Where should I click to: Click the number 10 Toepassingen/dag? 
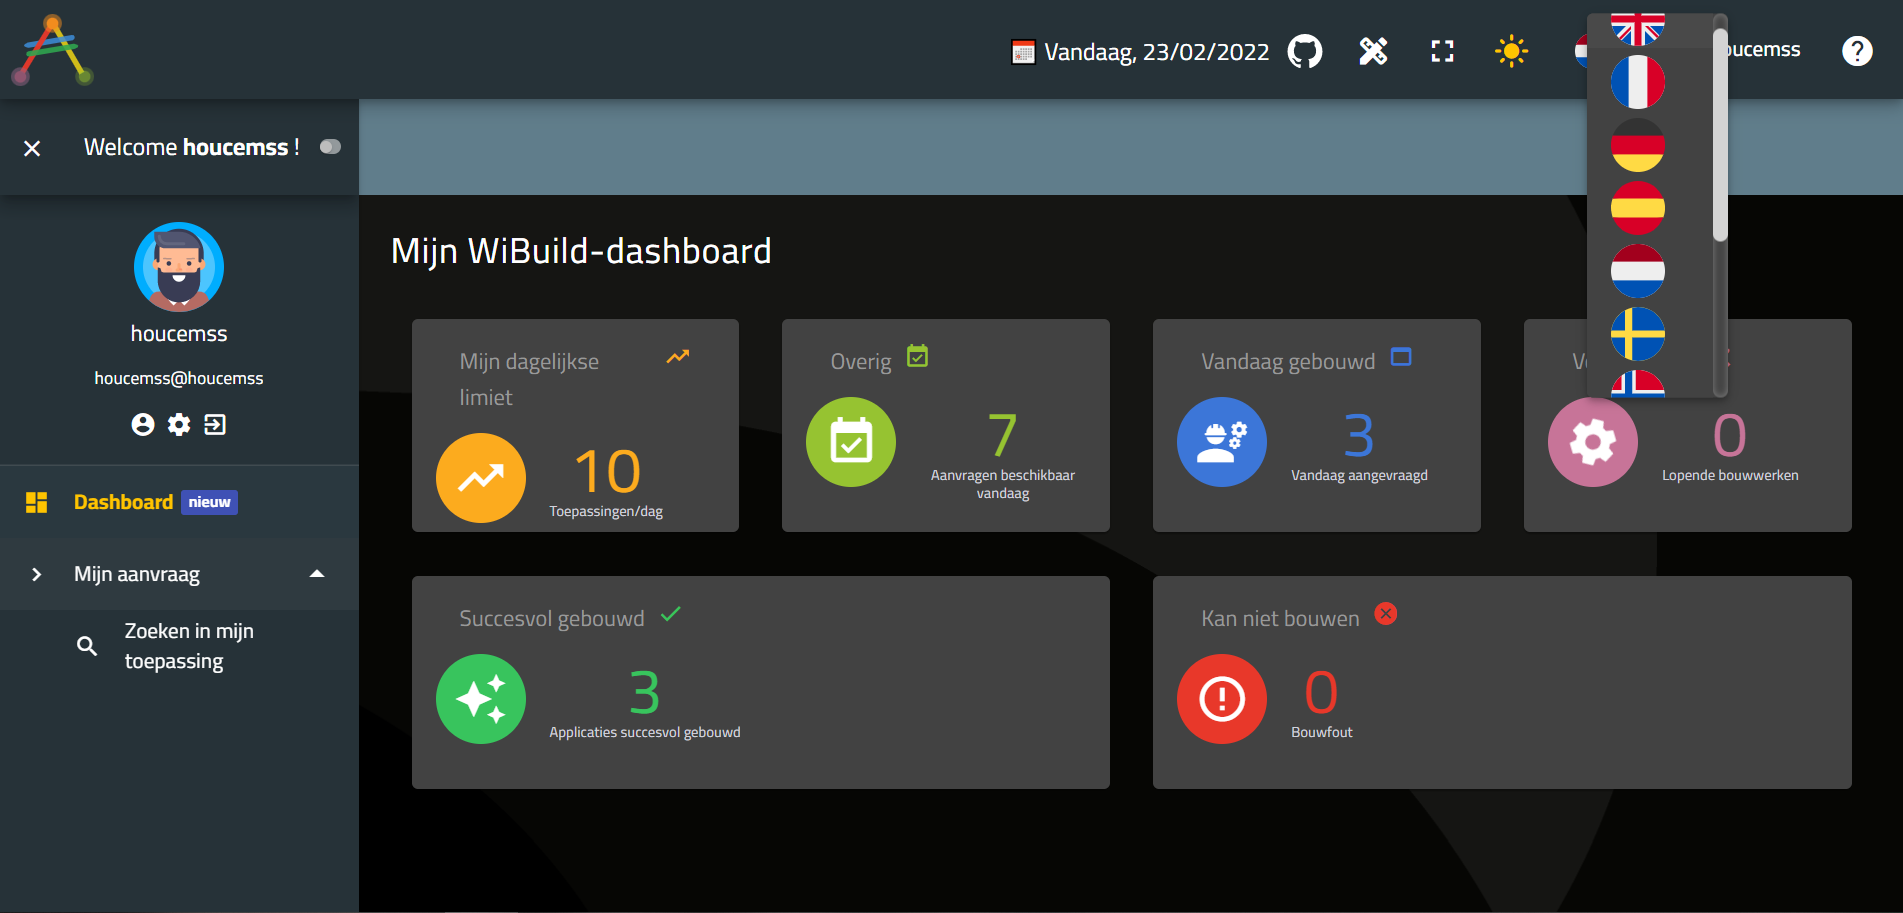[607, 472]
